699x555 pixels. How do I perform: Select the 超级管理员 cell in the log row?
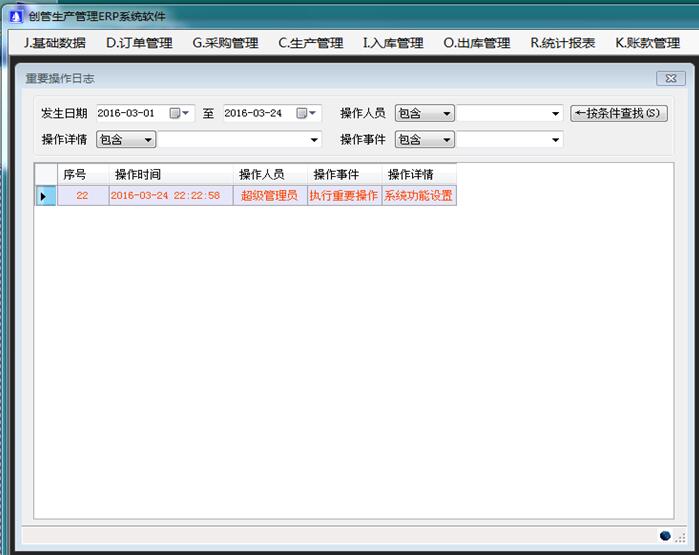tap(269, 196)
